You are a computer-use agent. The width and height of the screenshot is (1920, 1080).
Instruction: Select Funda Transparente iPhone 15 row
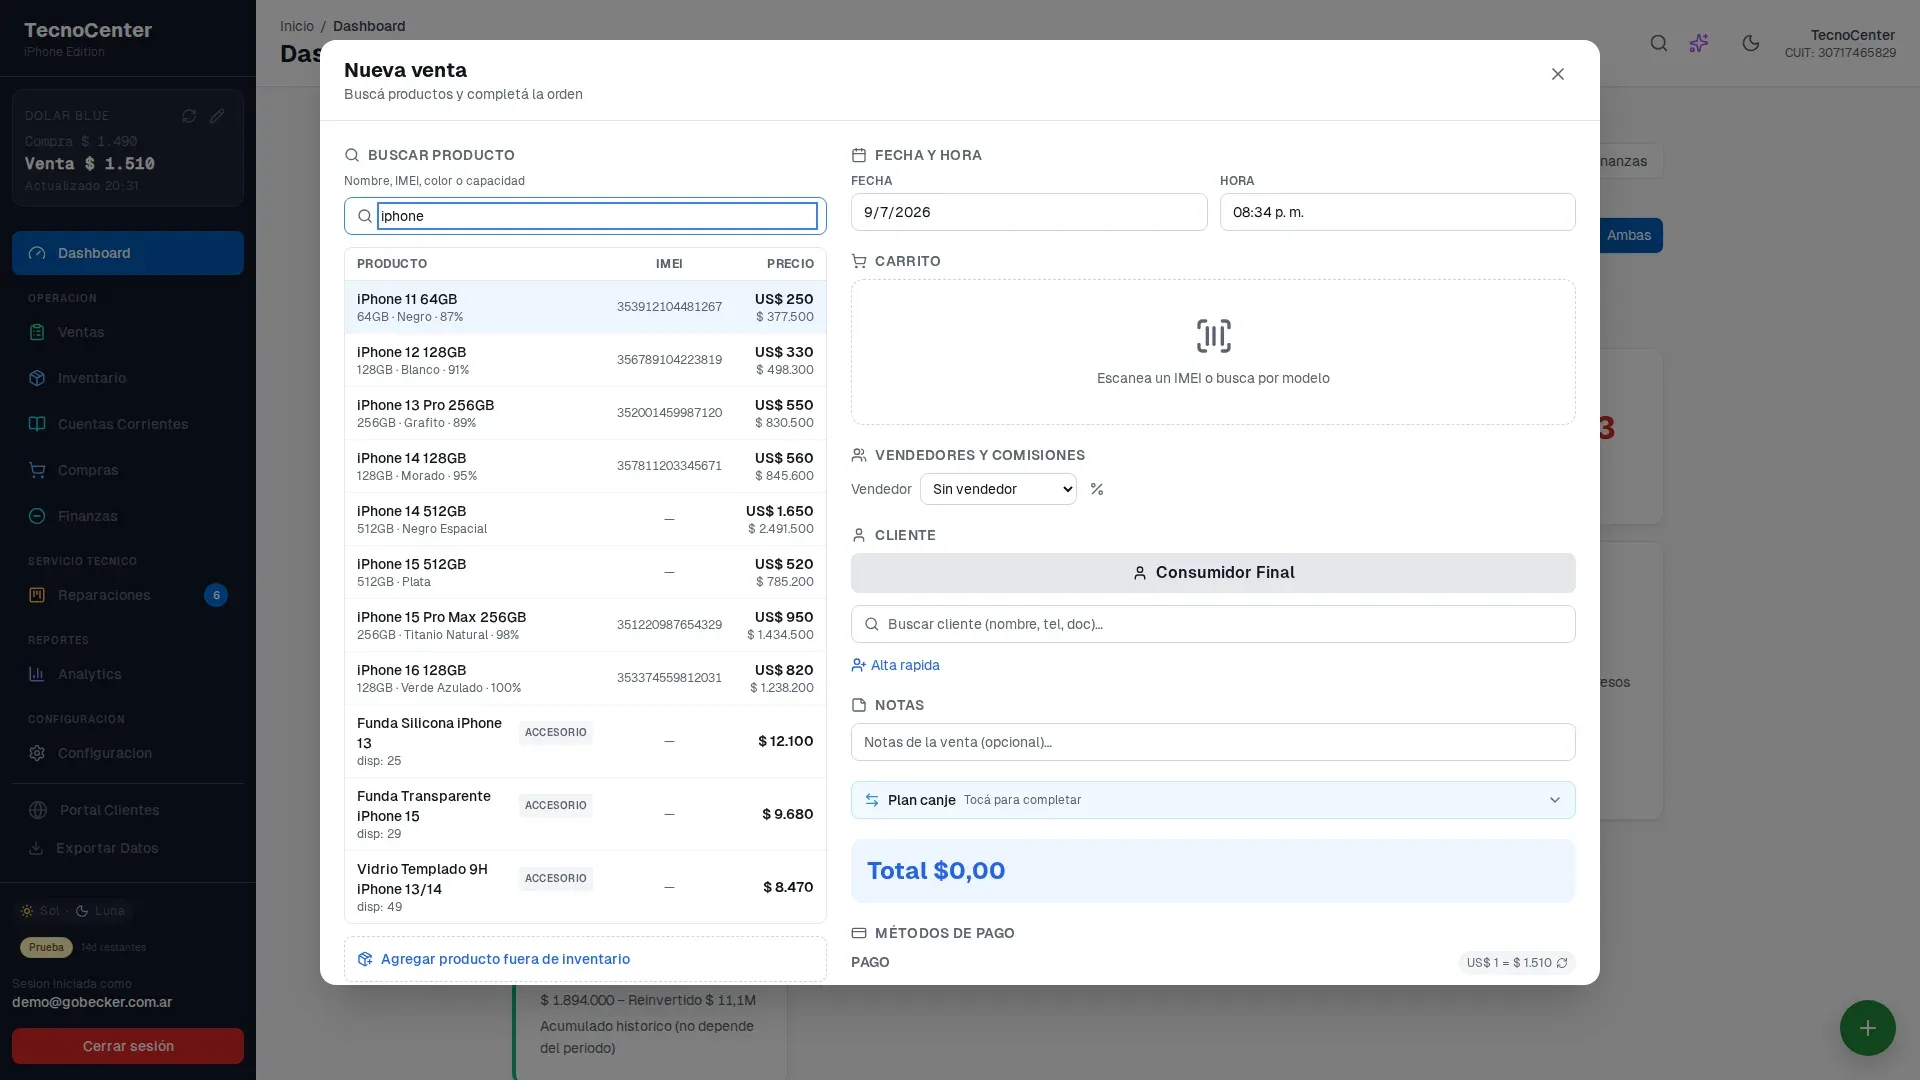click(x=585, y=814)
